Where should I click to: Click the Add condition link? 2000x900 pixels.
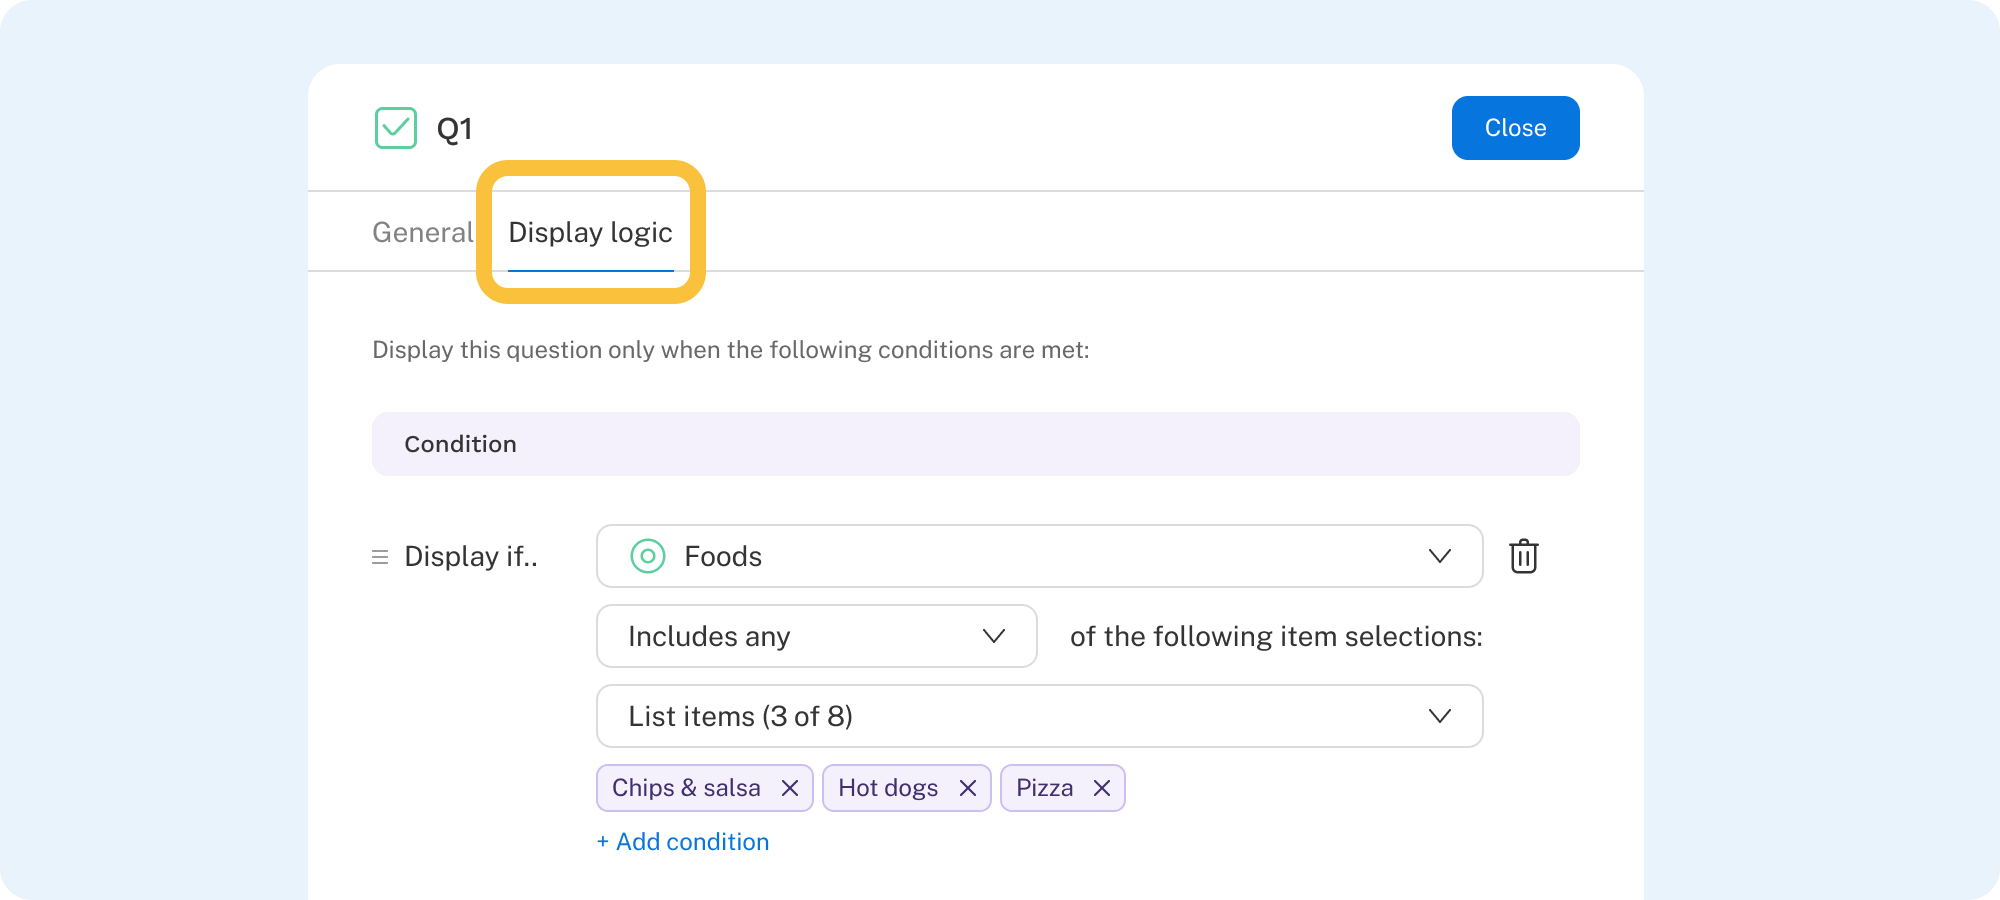pos(683,842)
